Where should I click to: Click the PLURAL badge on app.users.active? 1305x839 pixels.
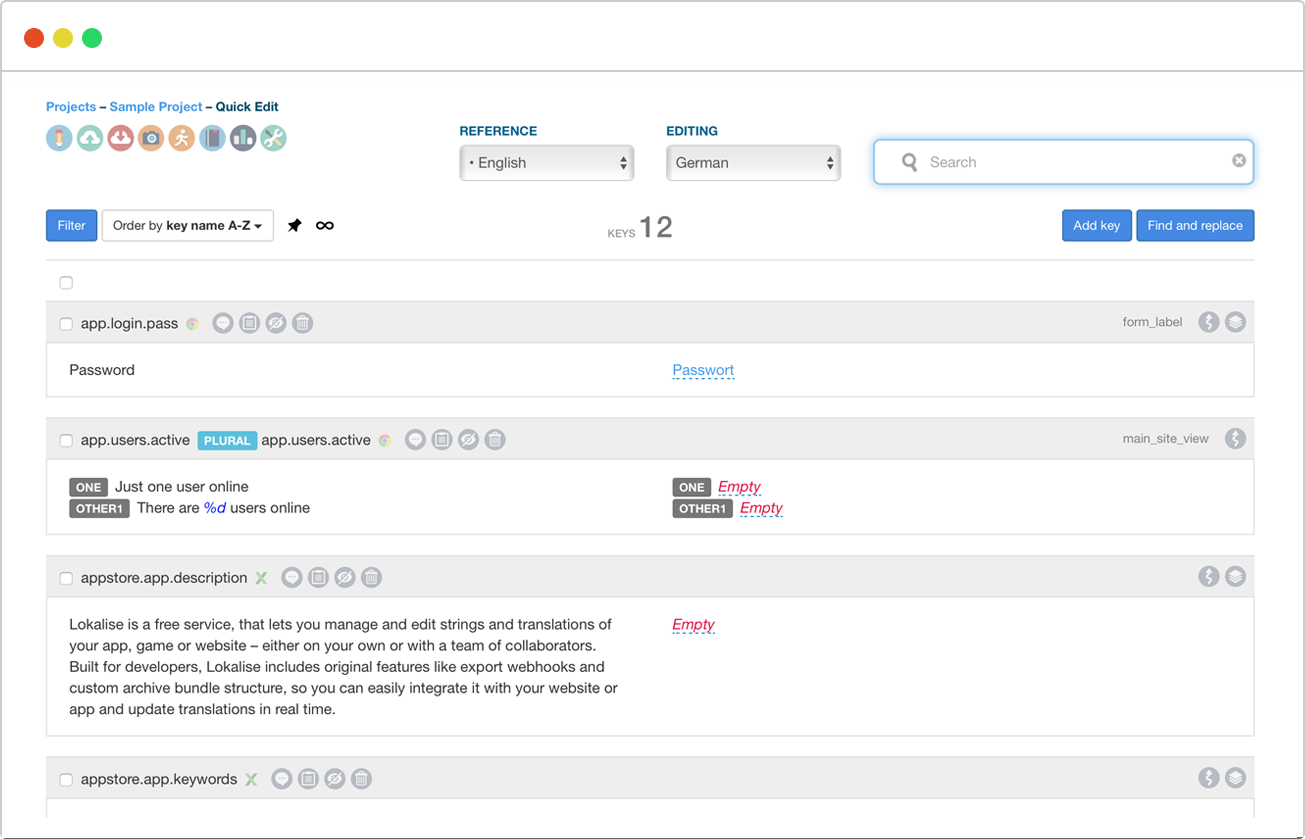tap(227, 440)
